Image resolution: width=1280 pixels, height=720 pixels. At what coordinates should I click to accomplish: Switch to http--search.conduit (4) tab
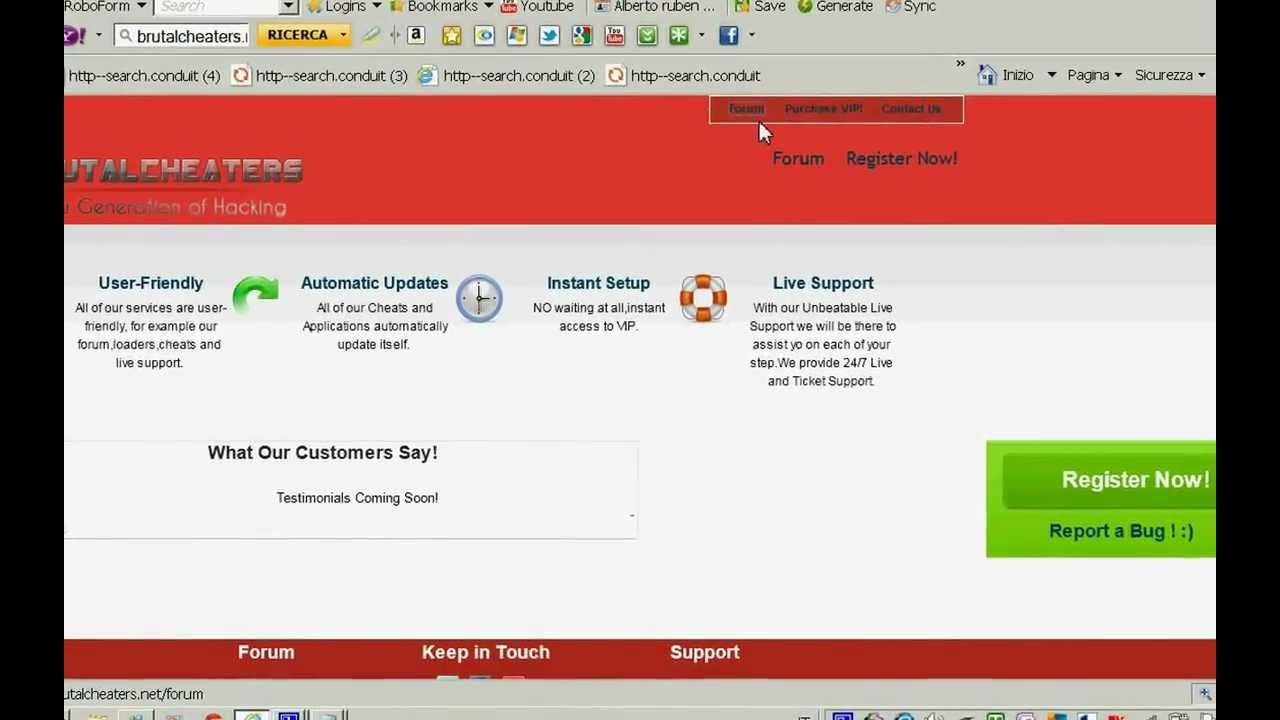[x=143, y=75]
